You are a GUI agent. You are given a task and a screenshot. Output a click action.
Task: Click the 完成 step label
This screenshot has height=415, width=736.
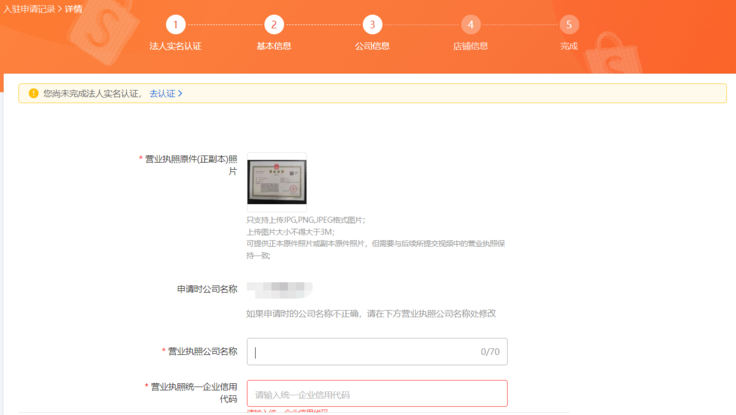(x=569, y=46)
